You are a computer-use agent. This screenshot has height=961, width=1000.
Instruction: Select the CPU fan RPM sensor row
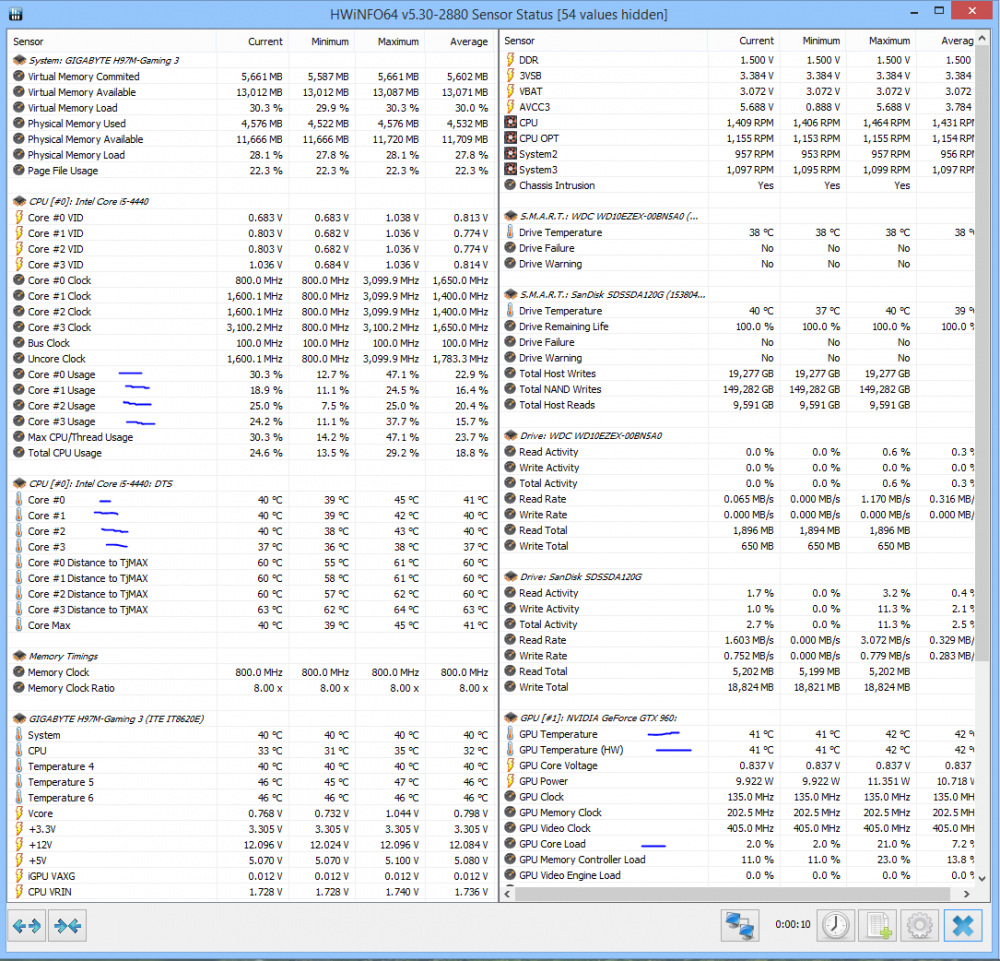tap(529, 123)
